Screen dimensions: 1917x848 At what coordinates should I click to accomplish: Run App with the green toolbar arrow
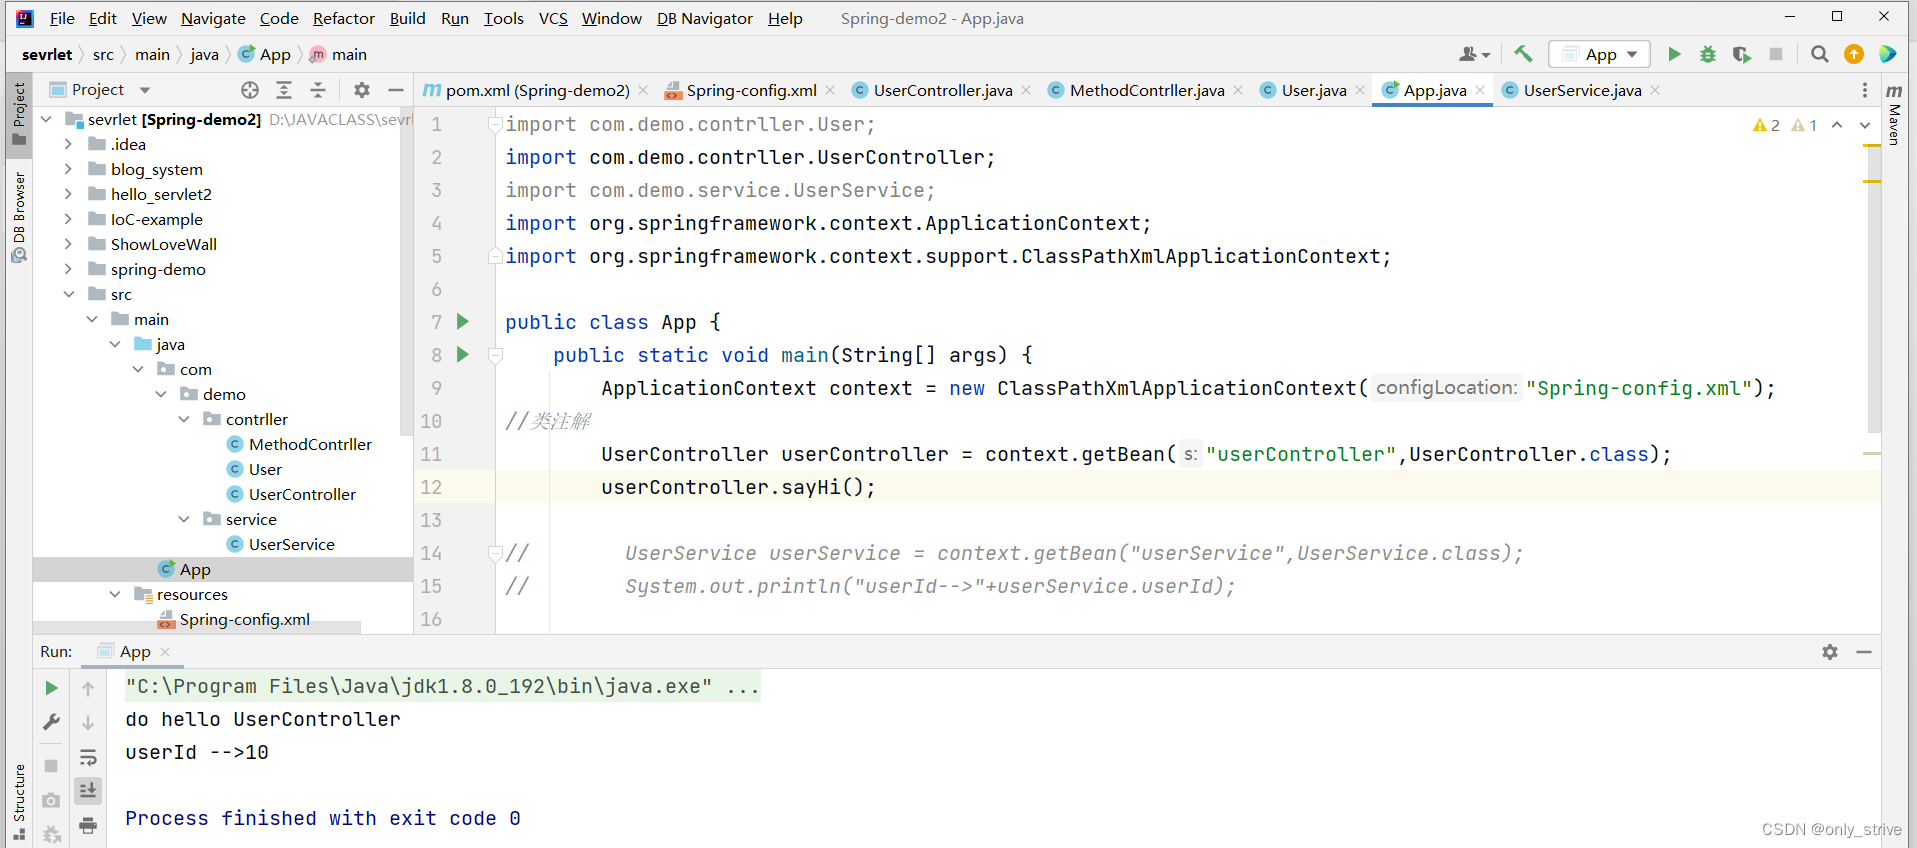pyautogui.click(x=1674, y=54)
